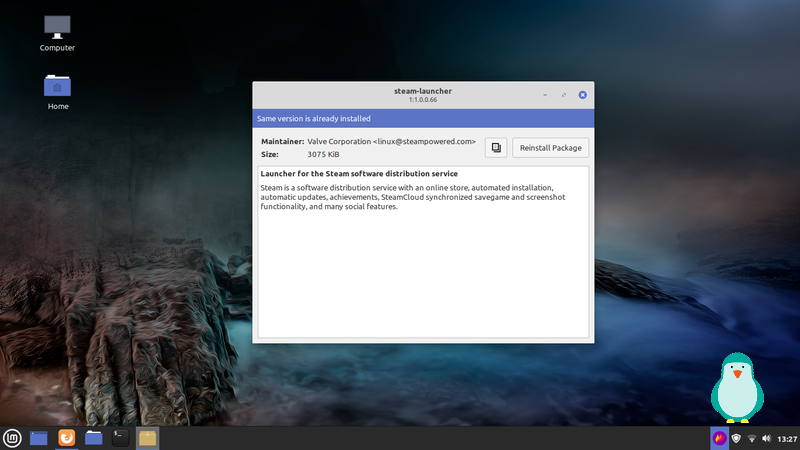The image size is (800, 450).
Task: Open the file manager from taskbar
Action: (x=93, y=438)
